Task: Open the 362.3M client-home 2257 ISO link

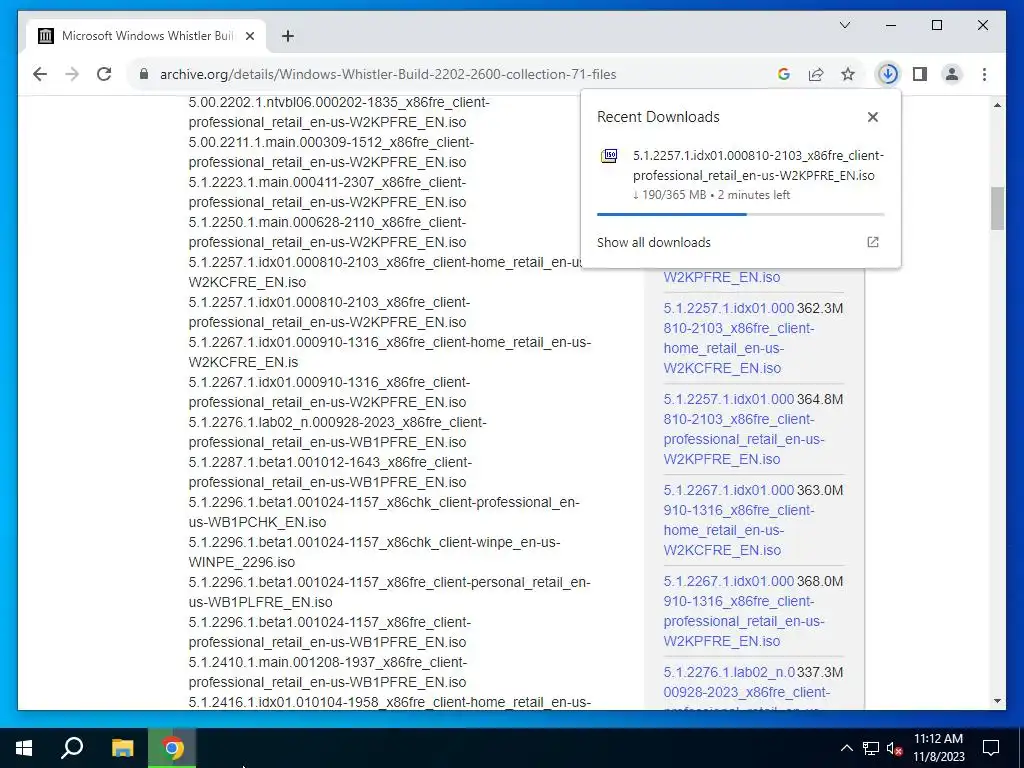Action: tap(739, 338)
